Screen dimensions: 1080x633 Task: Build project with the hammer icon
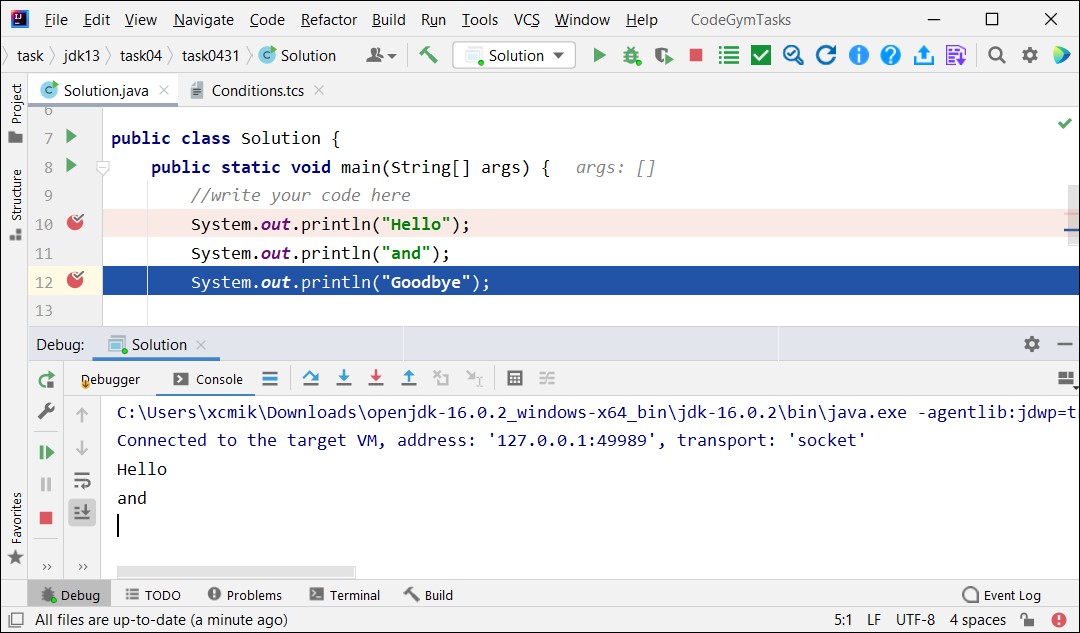click(428, 55)
